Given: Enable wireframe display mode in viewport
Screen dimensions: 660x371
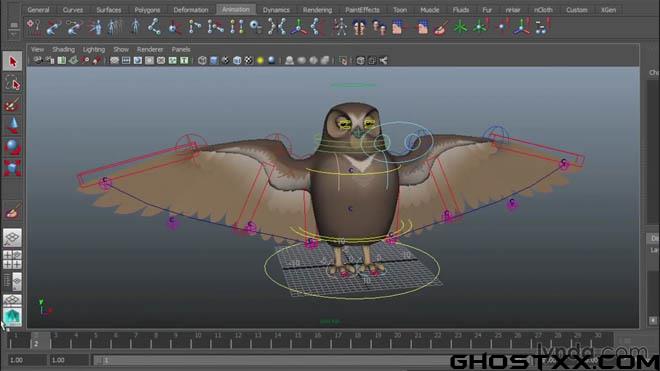Looking at the screenshot, I should point(202,61).
